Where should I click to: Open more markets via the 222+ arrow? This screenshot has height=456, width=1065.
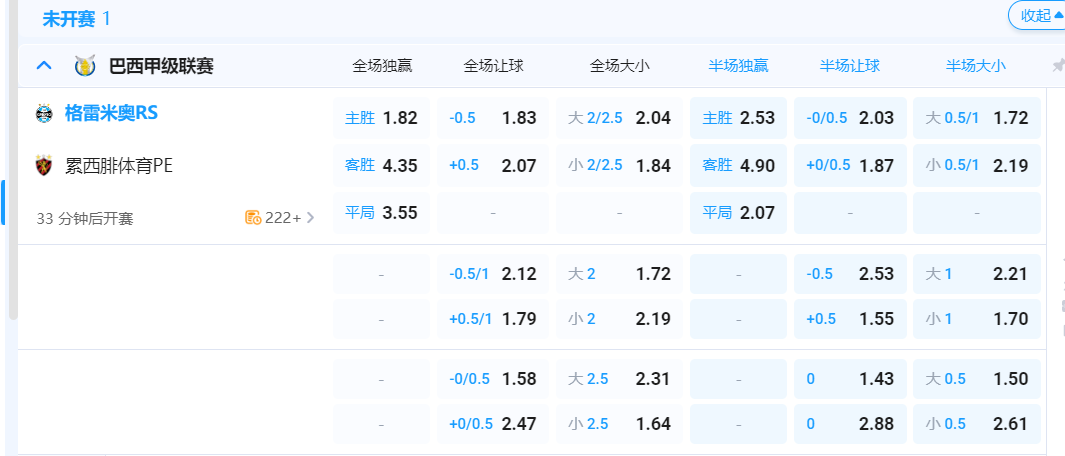click(310, 217)
